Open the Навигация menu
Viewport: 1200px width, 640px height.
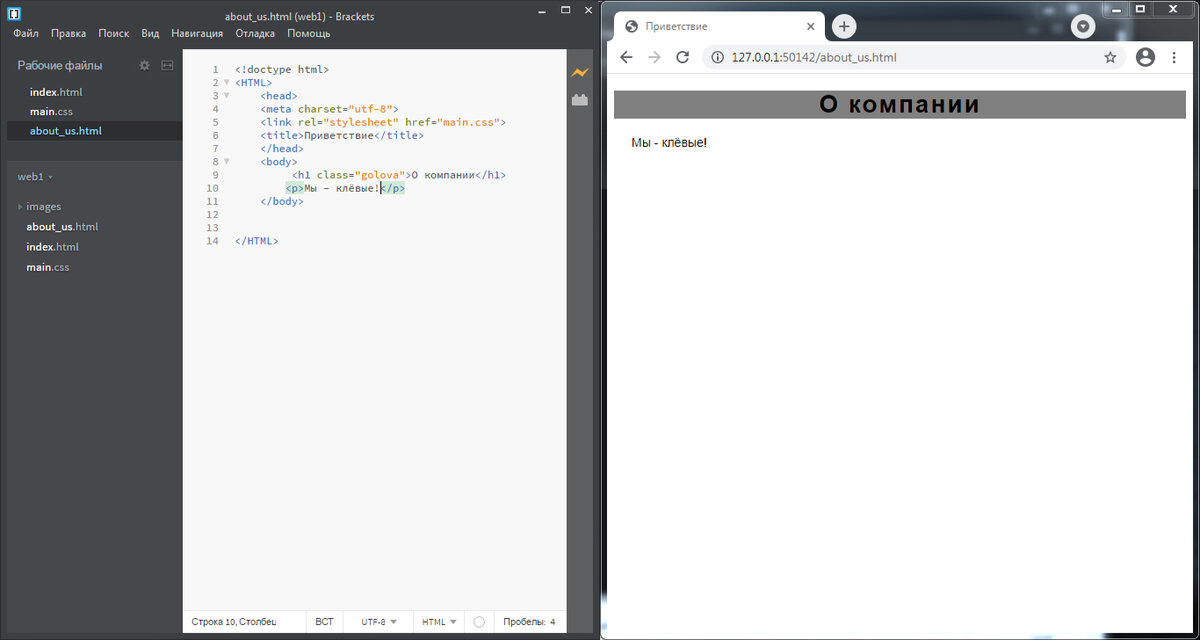coord(197,33)
